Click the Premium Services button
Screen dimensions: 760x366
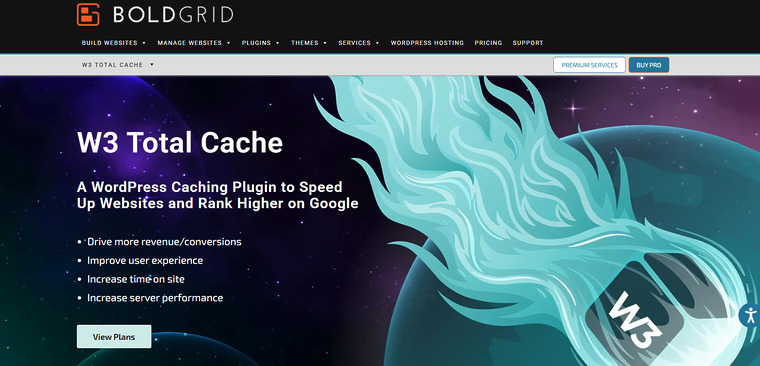pyautogui.click(x=589, y=65)
